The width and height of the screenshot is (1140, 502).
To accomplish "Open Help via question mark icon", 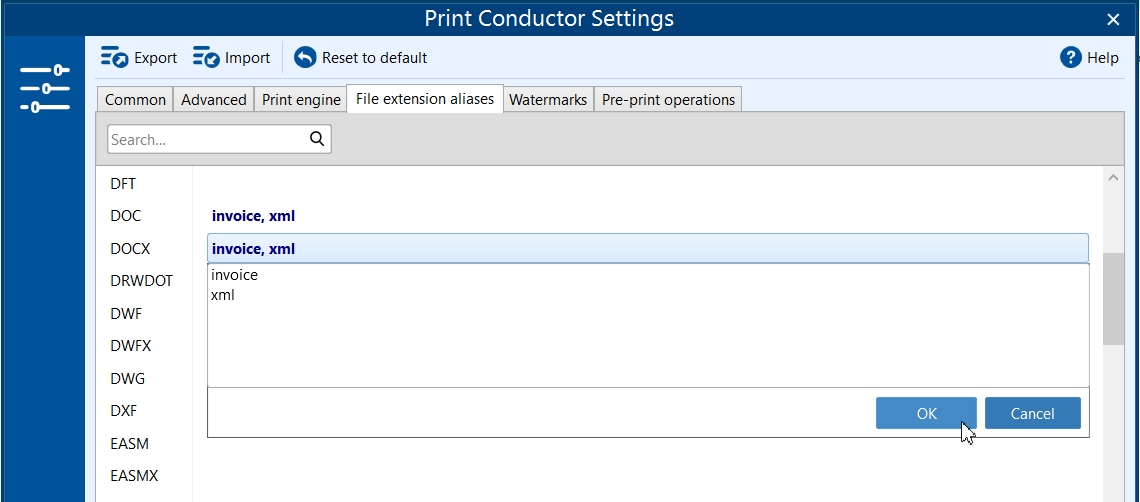I will point(1071,58).
